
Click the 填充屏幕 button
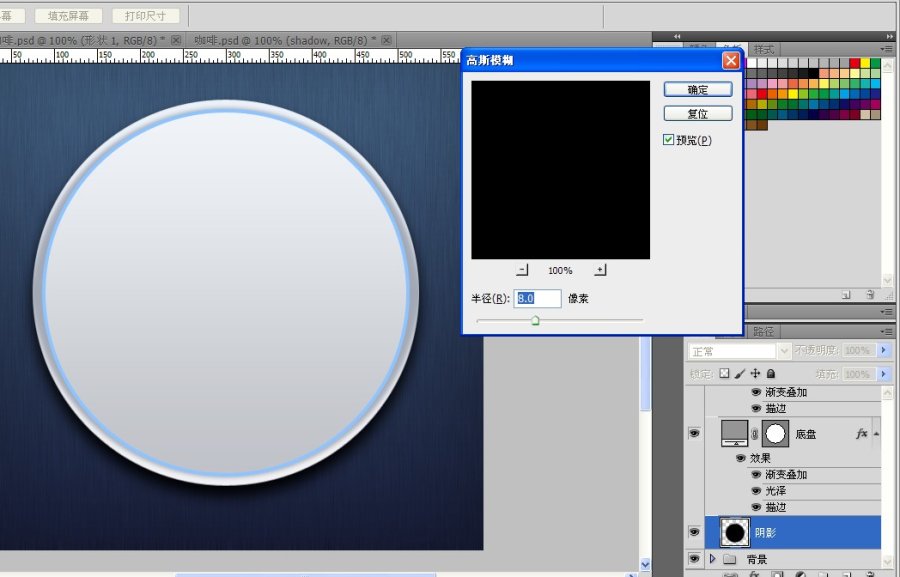(x=68, y=16)
